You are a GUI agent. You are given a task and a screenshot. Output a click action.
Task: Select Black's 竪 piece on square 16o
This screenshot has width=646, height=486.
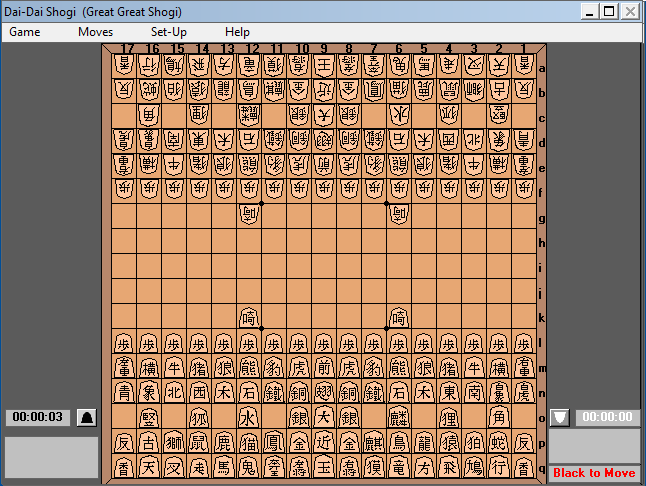pos(149,417)
